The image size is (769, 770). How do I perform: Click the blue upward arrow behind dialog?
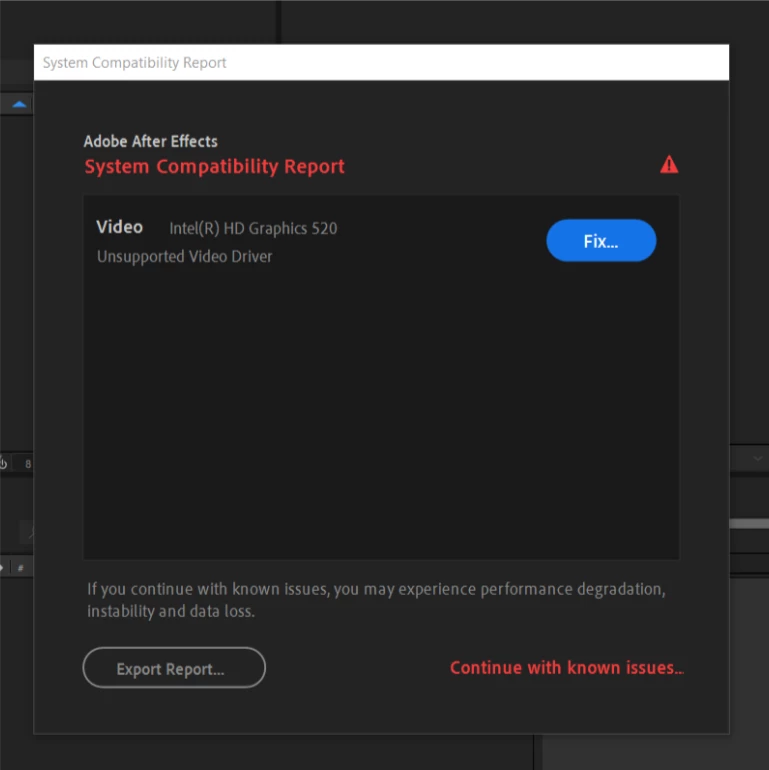[x=19, y=104]
